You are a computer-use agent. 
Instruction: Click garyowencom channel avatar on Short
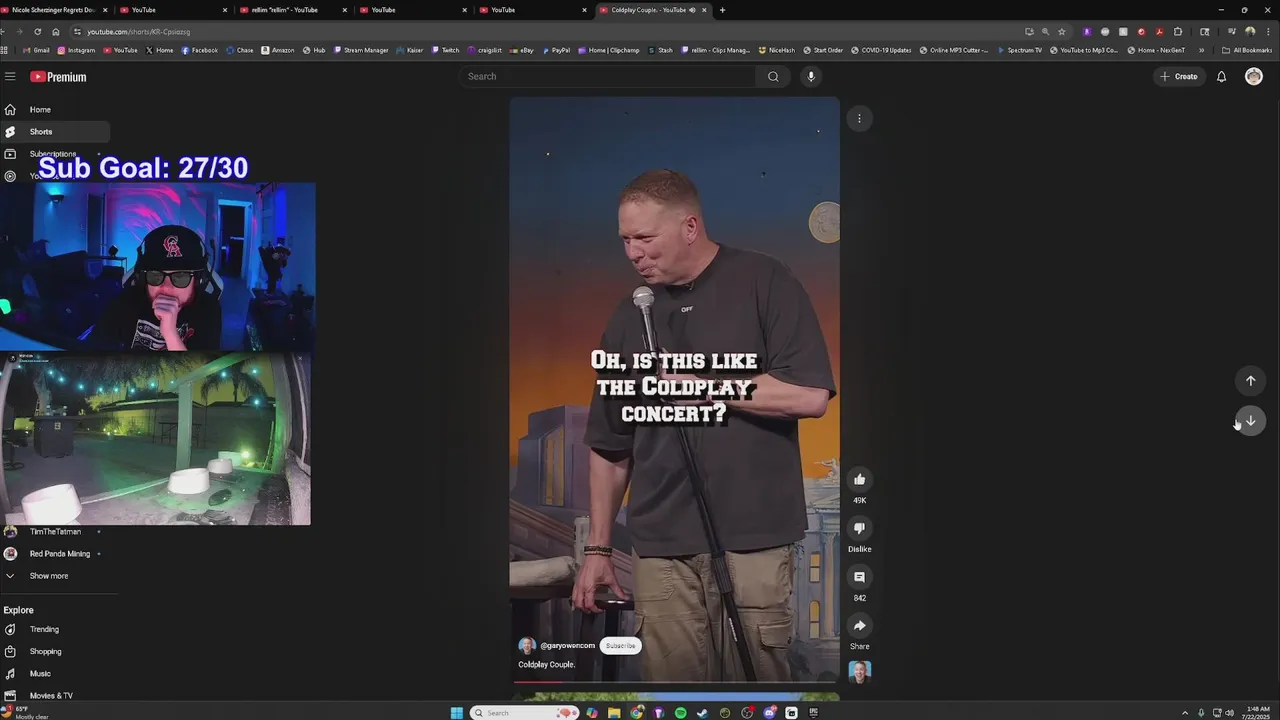[x=527, y=646]
